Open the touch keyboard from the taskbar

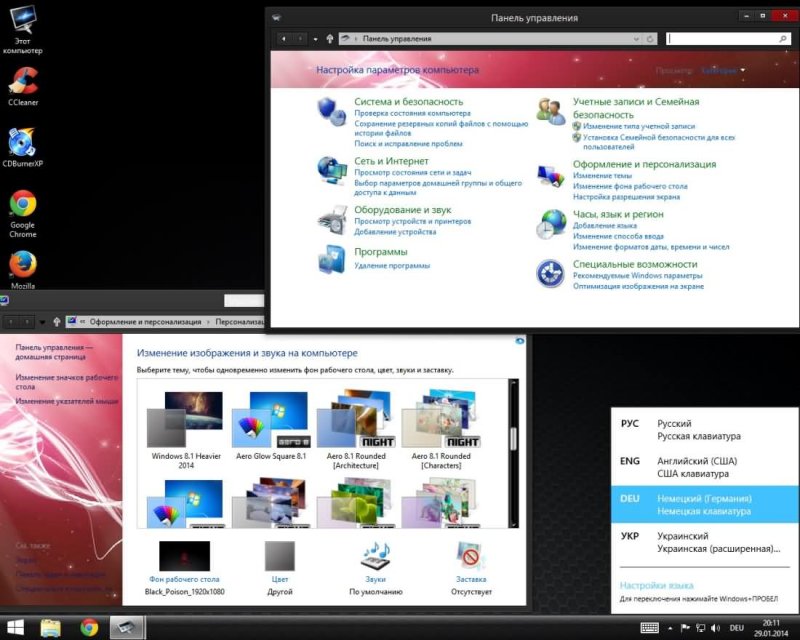[649, 628]
